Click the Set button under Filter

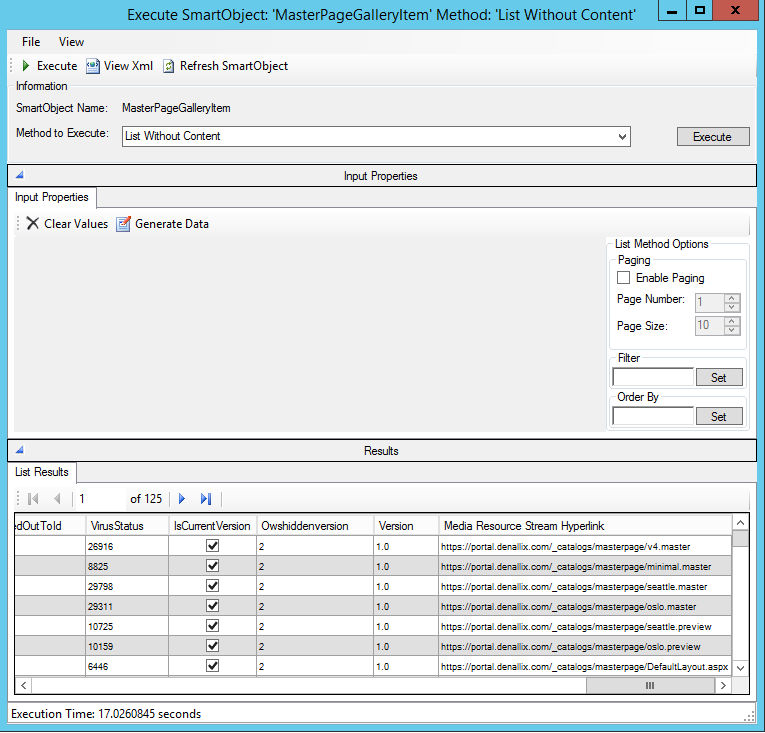[x=718, y=377]
